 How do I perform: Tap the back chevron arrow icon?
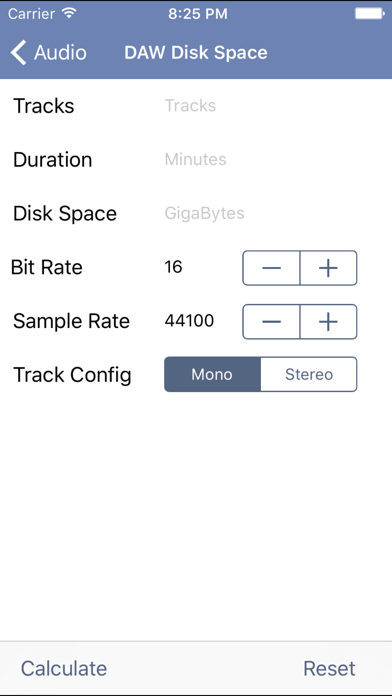pos(19,52)
